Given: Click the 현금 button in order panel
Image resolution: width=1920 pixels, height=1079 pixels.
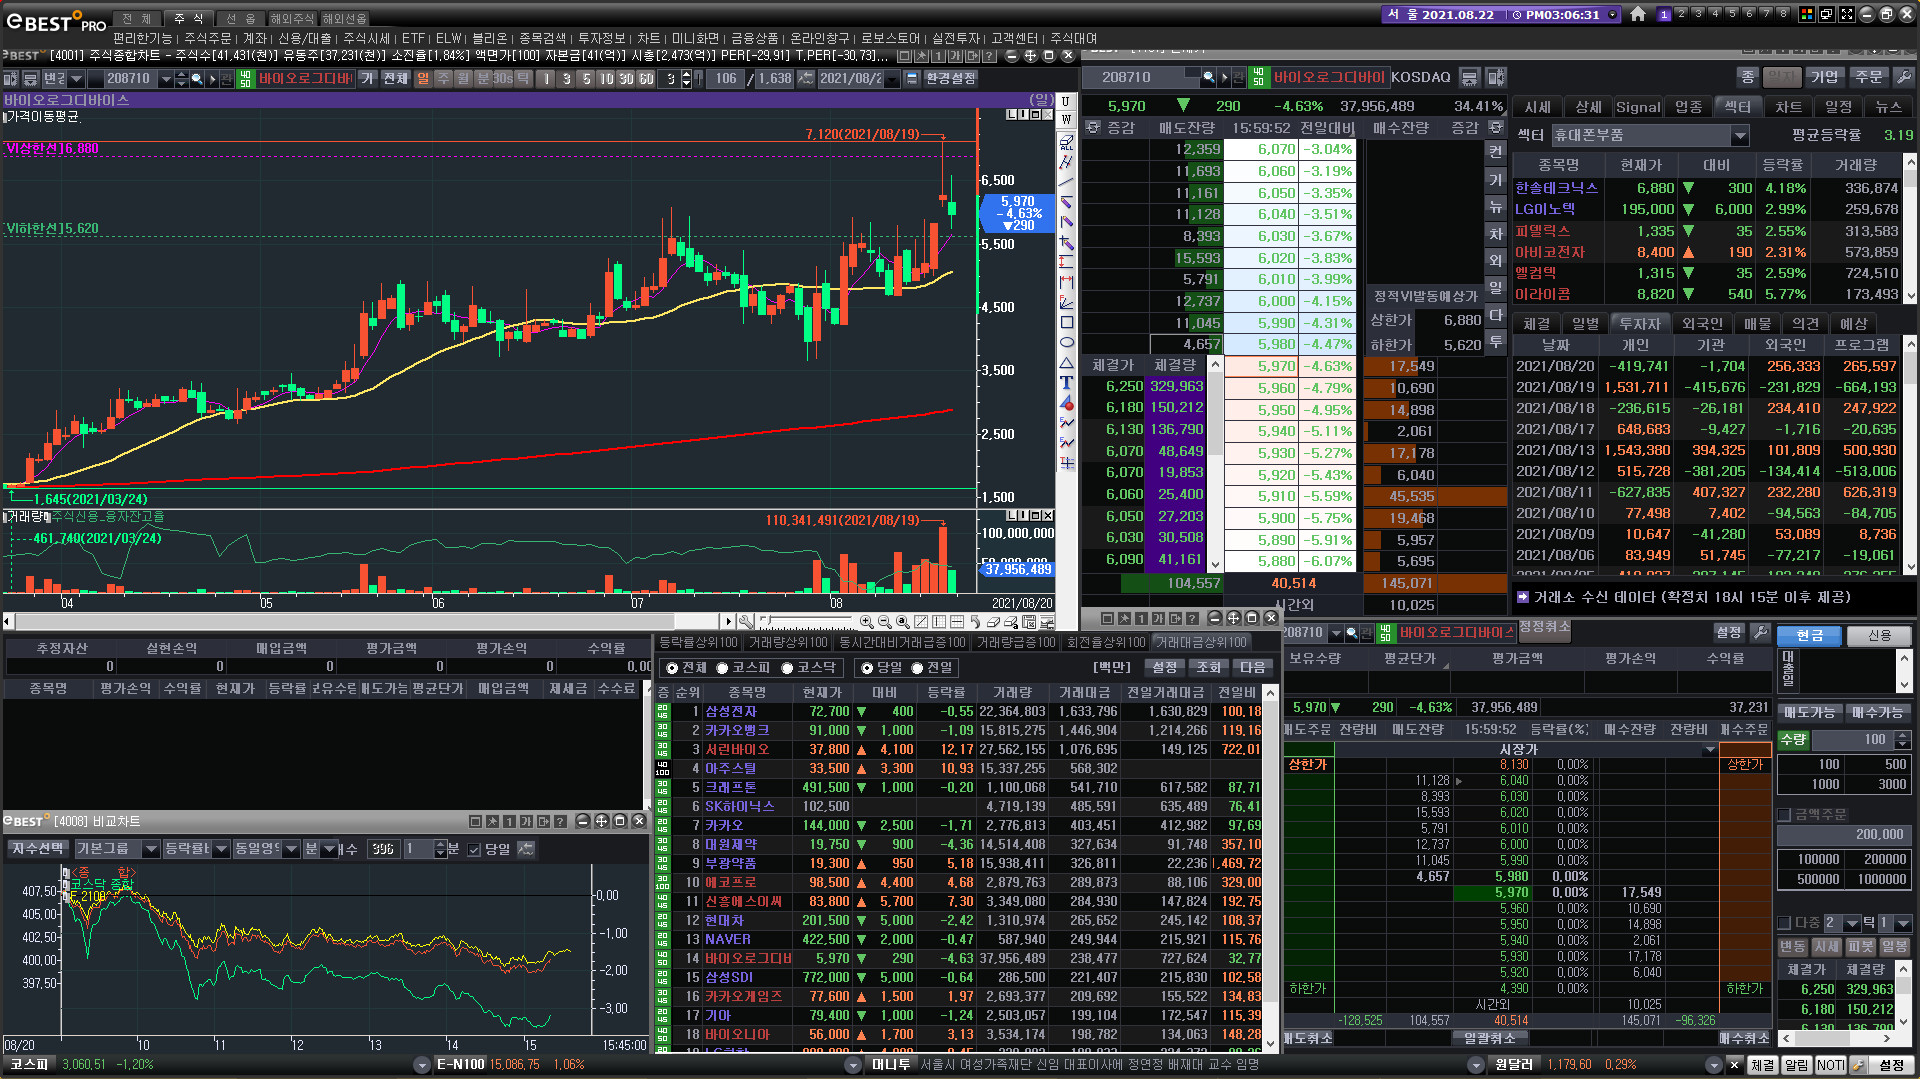Looking at the screenshot, I should [1809, 635].
